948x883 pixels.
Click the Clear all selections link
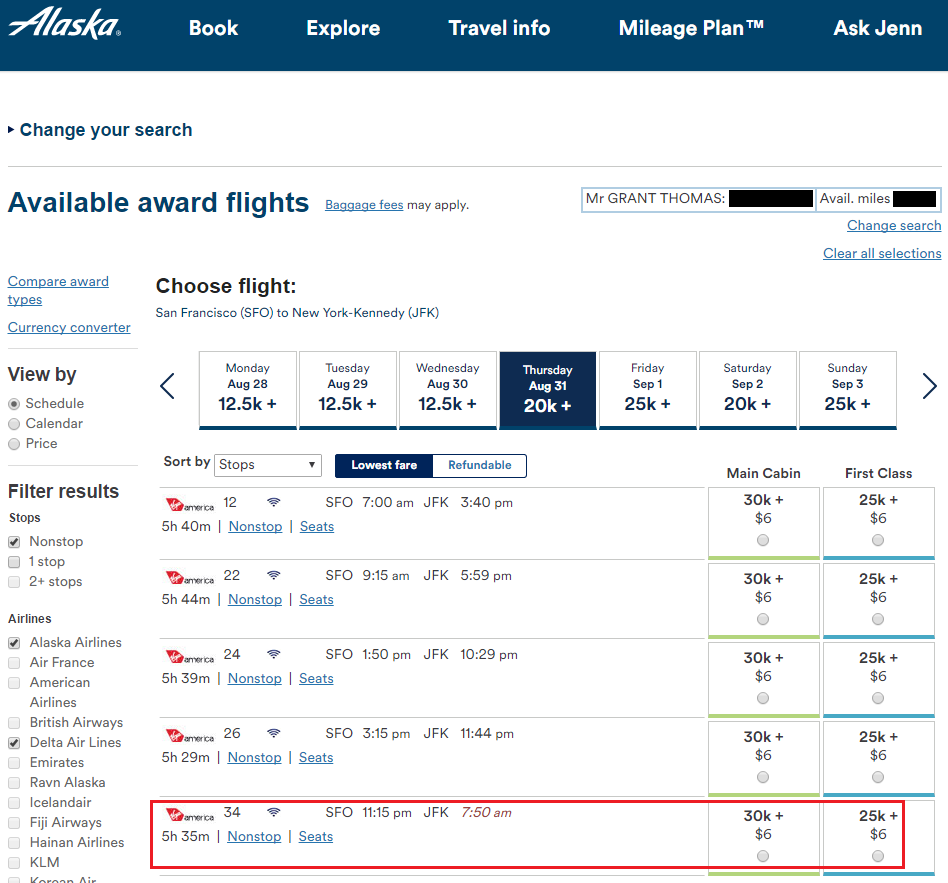[x=882, y=254]
